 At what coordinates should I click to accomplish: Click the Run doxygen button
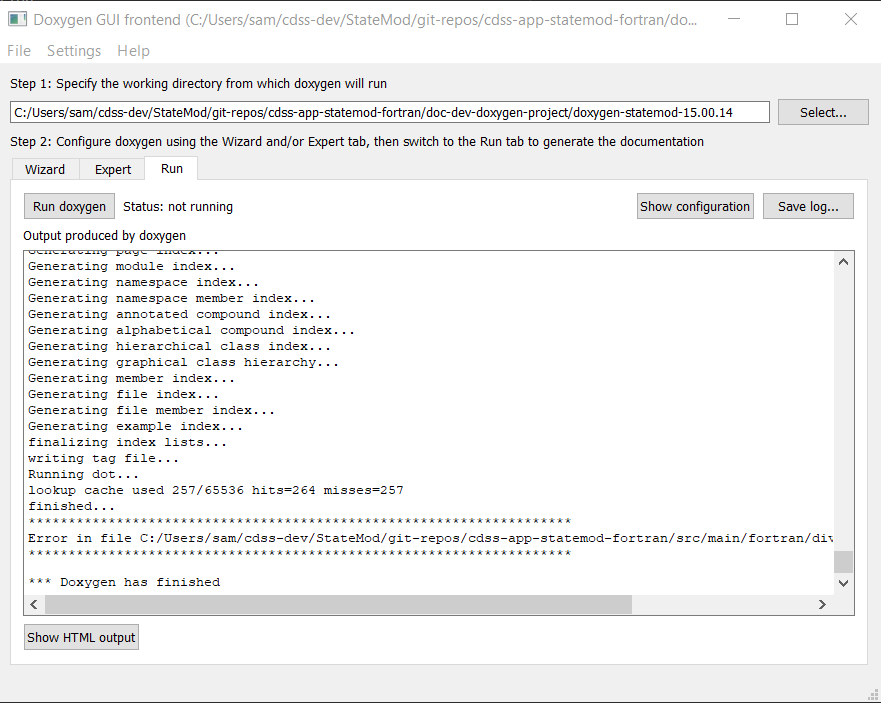tap(69, 206)
